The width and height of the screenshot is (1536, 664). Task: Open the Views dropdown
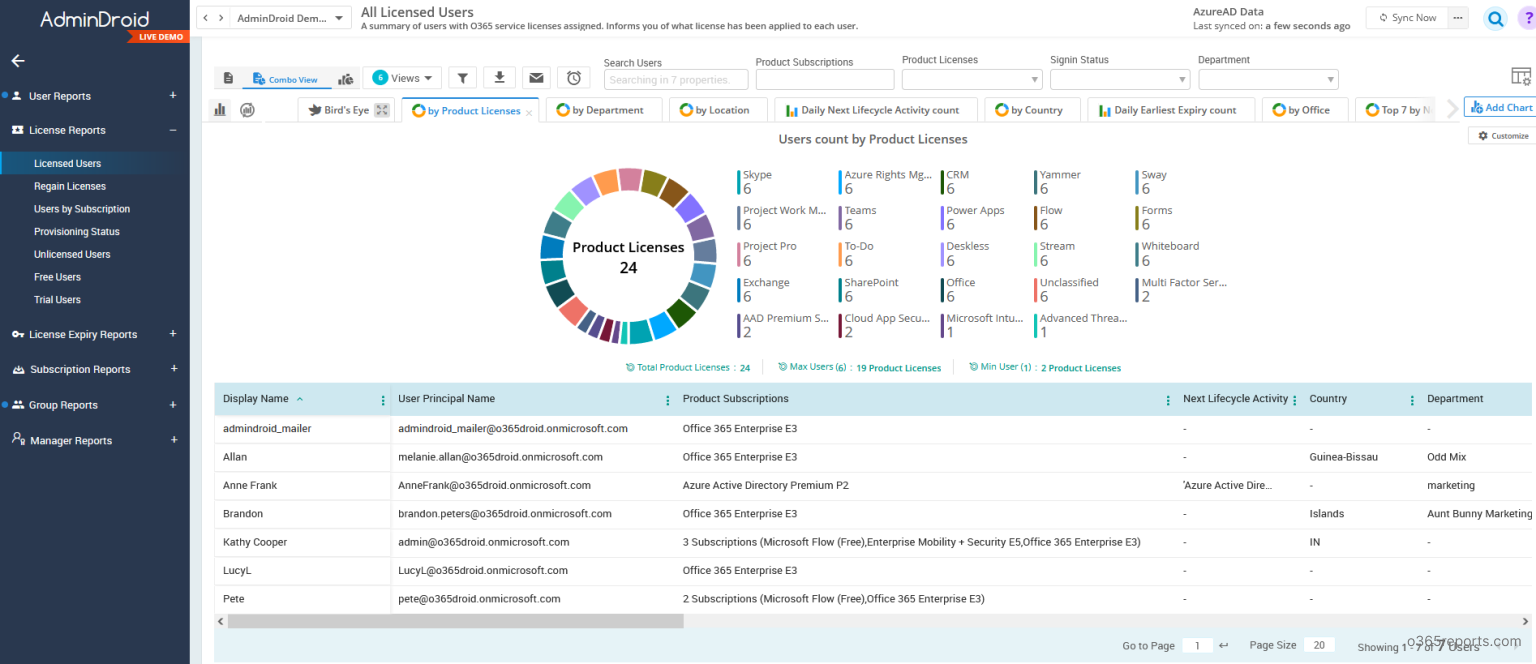coord(402,78)
